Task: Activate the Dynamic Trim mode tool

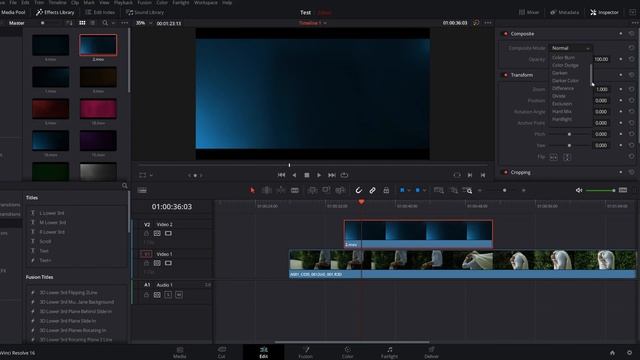Action: [x=281, y=190]
